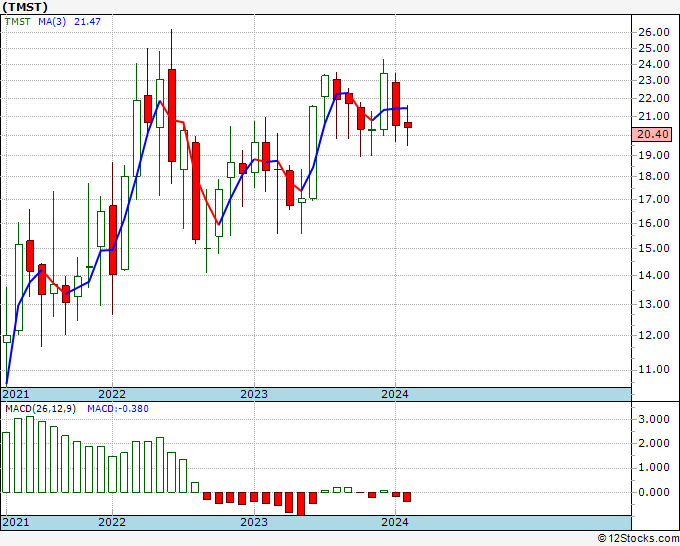Click the 18.00 price axis label
The image size is (680, 546).
click(654, 176)
